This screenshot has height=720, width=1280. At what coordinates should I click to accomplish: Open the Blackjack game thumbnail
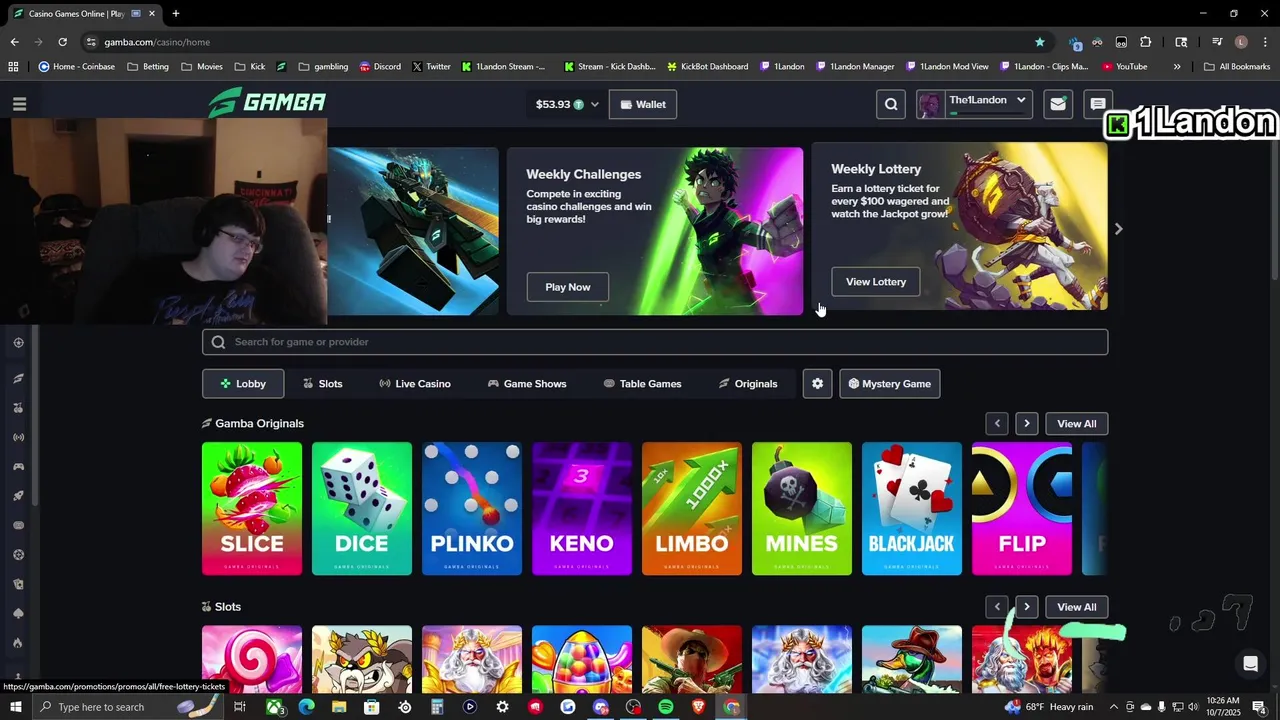coord(912,509)
